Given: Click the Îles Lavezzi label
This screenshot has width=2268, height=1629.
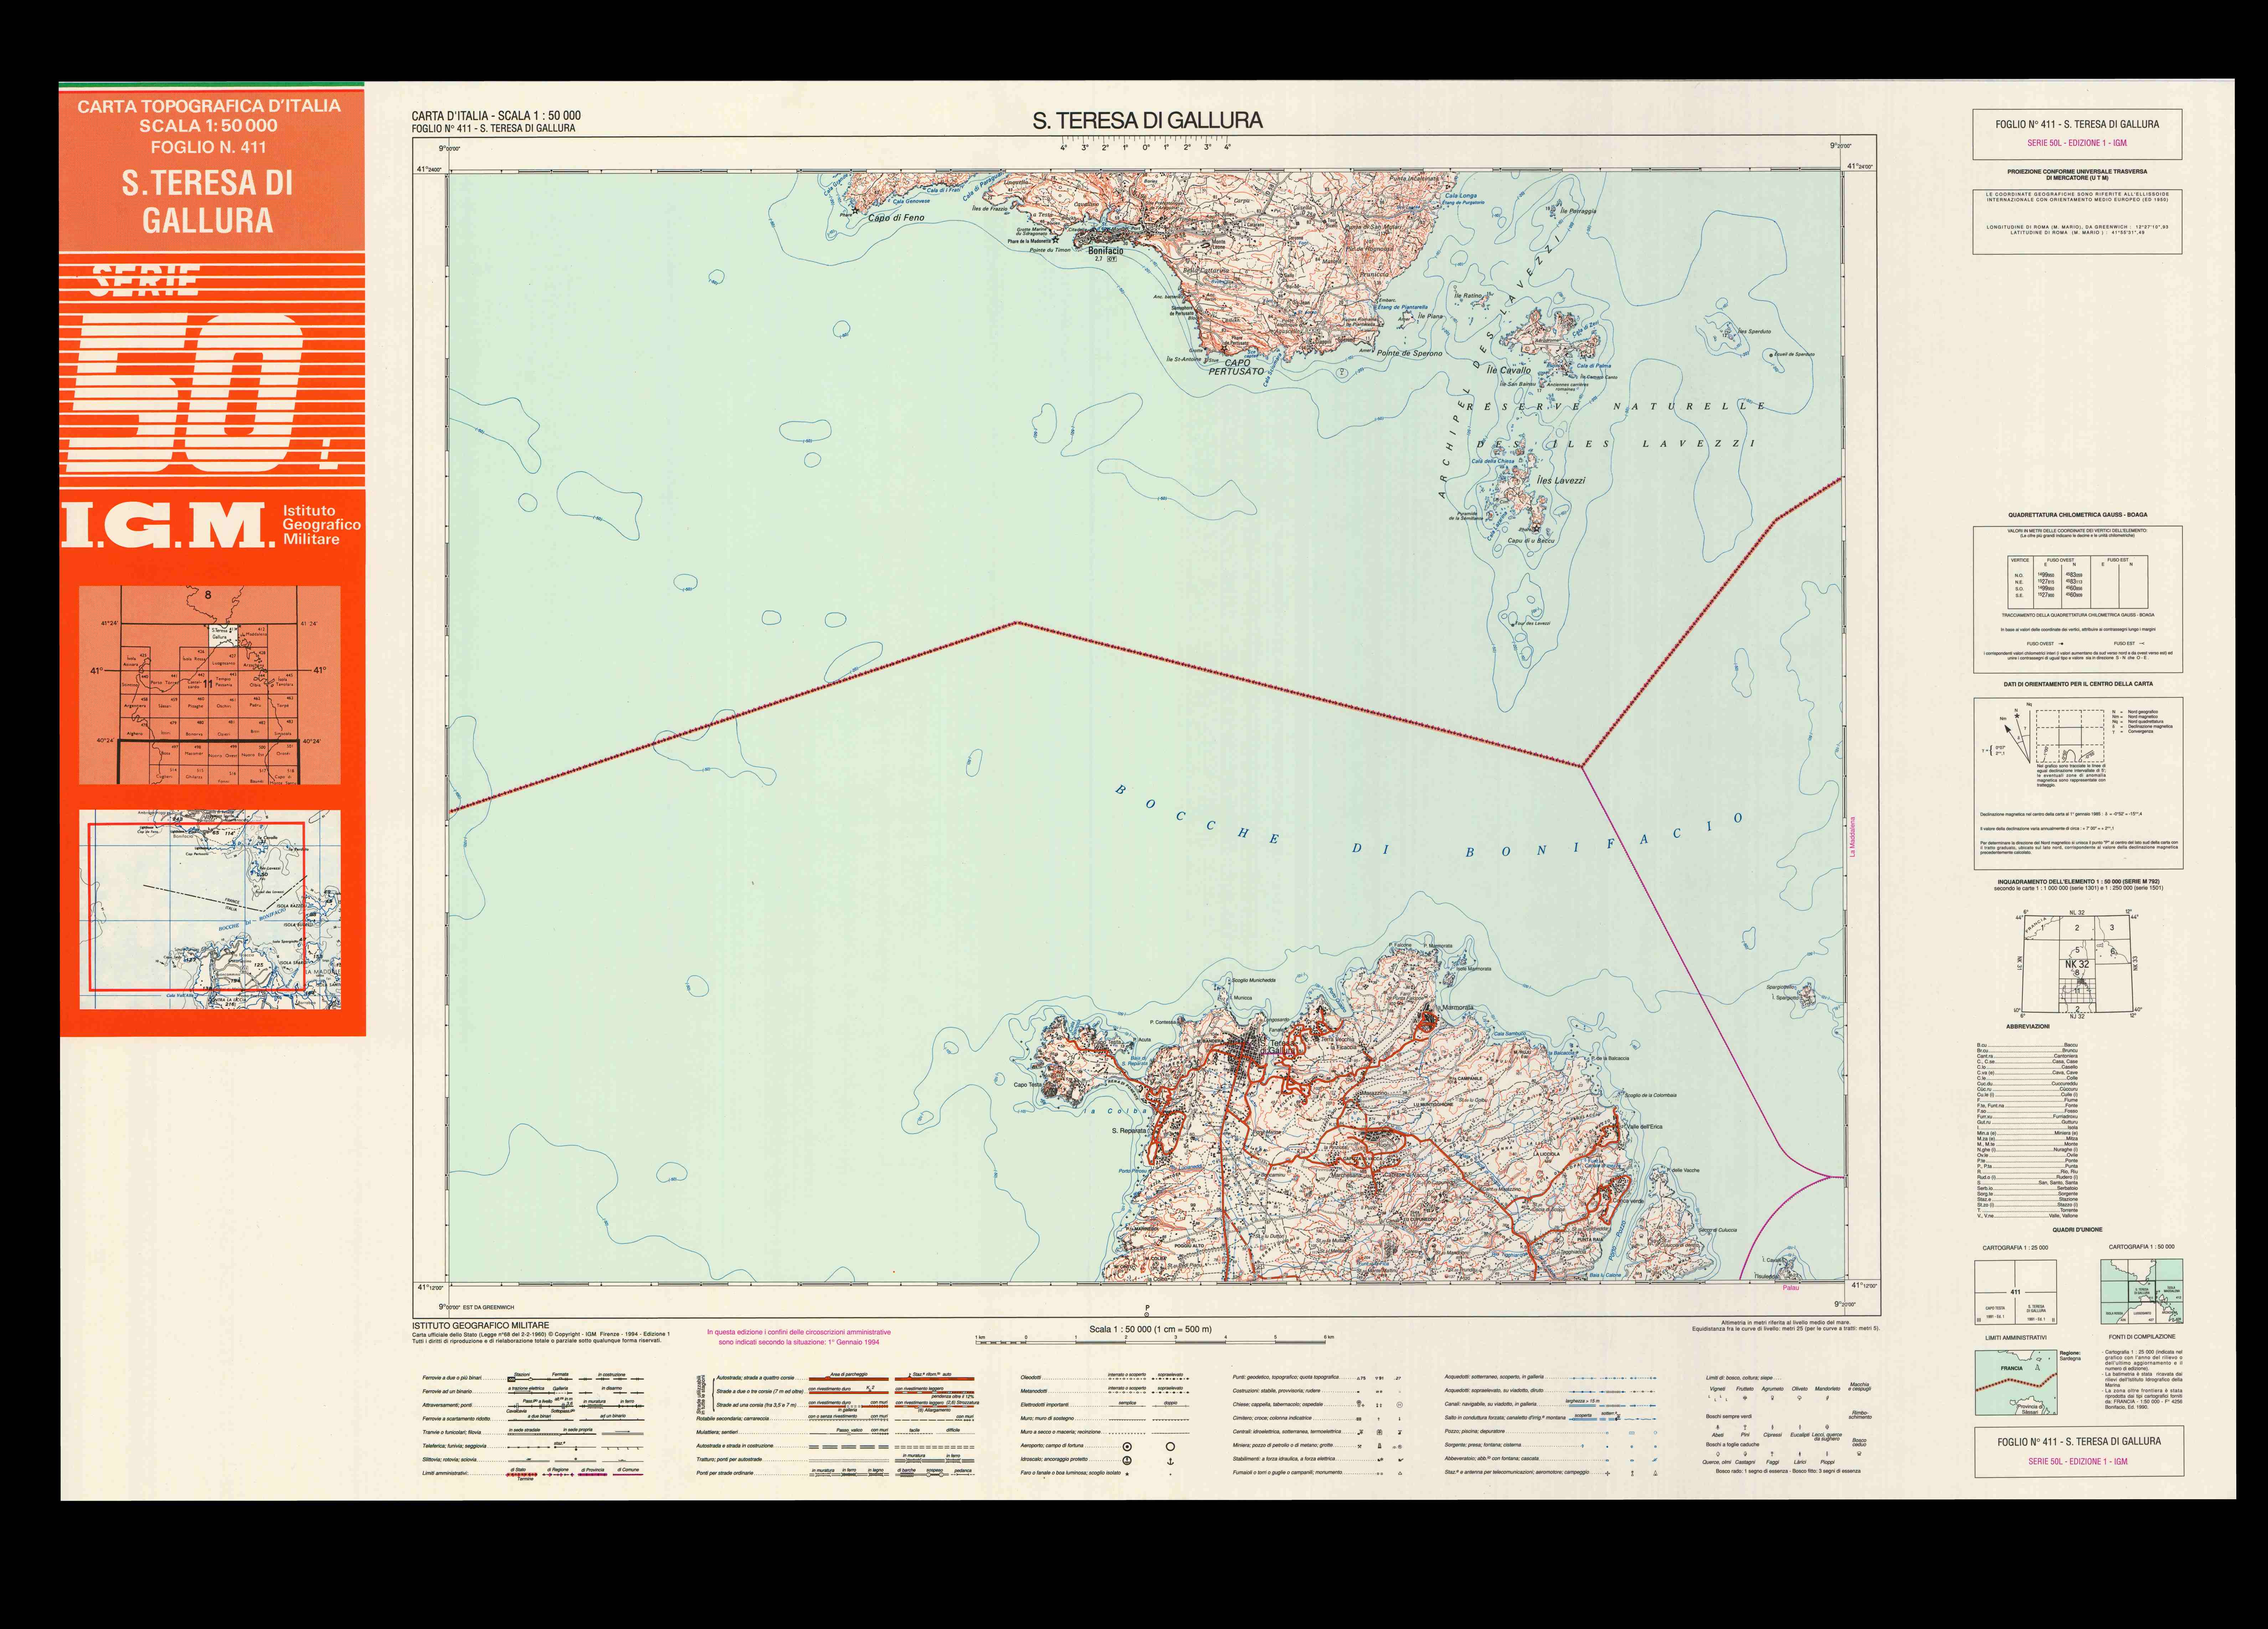Looking at the screenshot, I should coord(1560,480).
